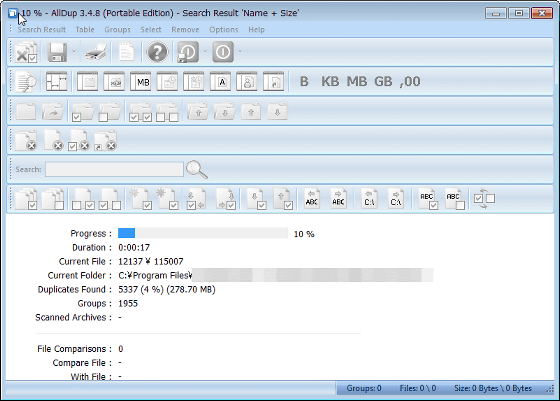The height and width of the screenshot is (401, 560).
Task: Click the select all files icon
Action: [26, 199]
